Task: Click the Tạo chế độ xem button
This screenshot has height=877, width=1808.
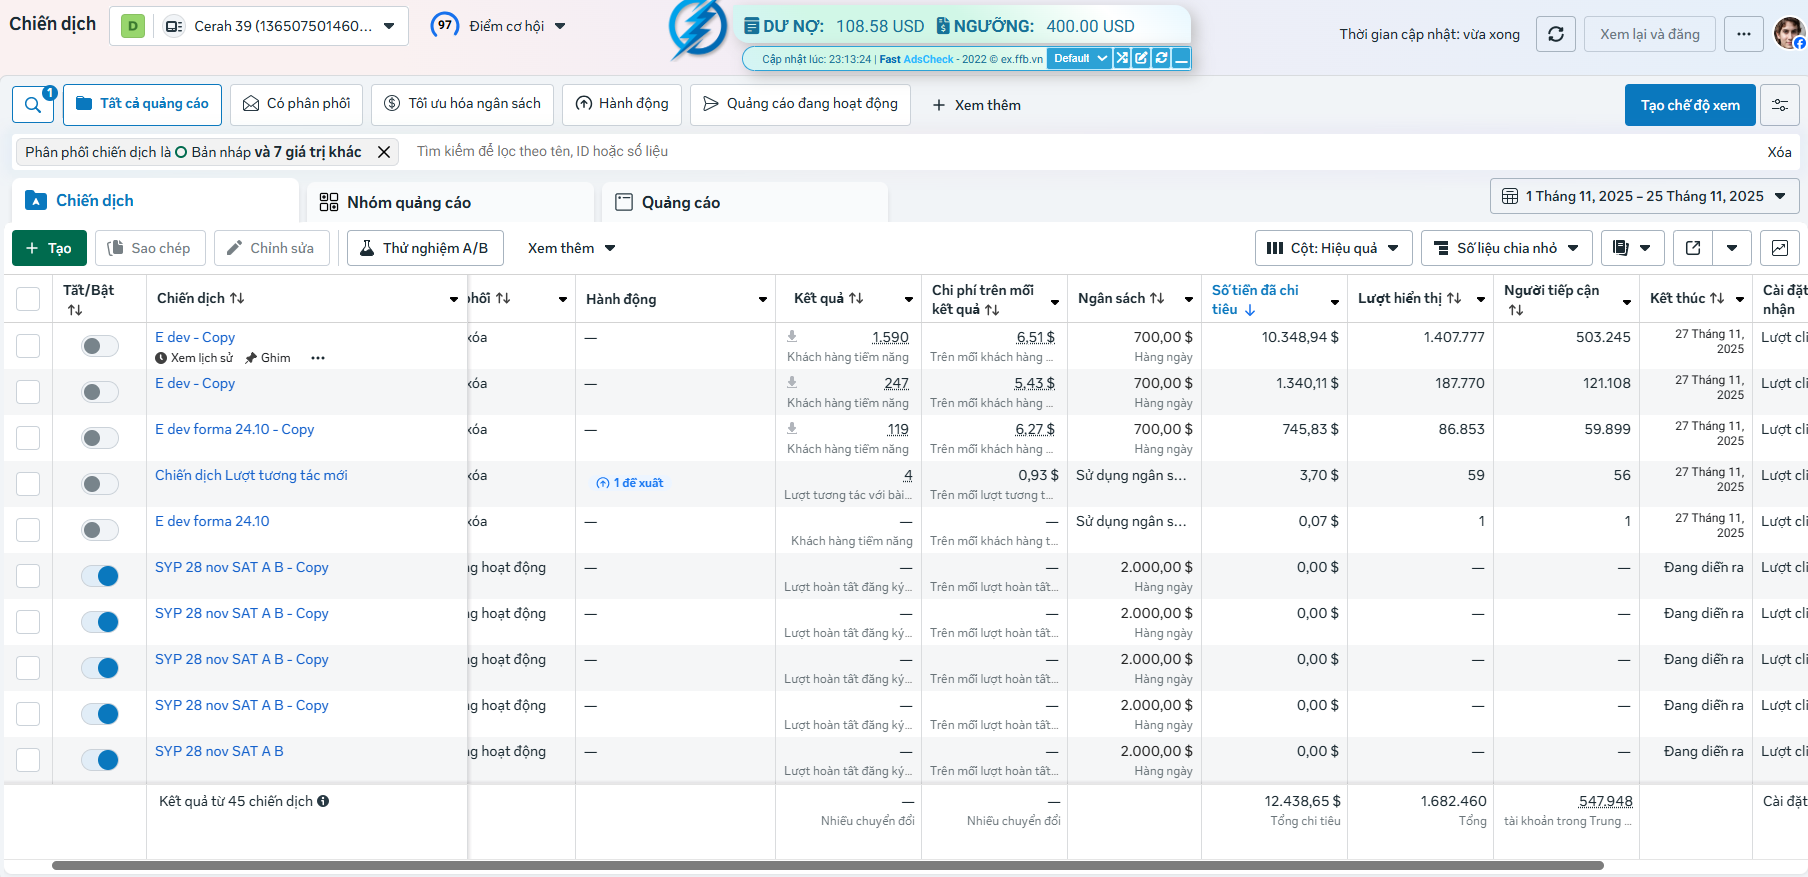Action: click(x=1690, y=105)
